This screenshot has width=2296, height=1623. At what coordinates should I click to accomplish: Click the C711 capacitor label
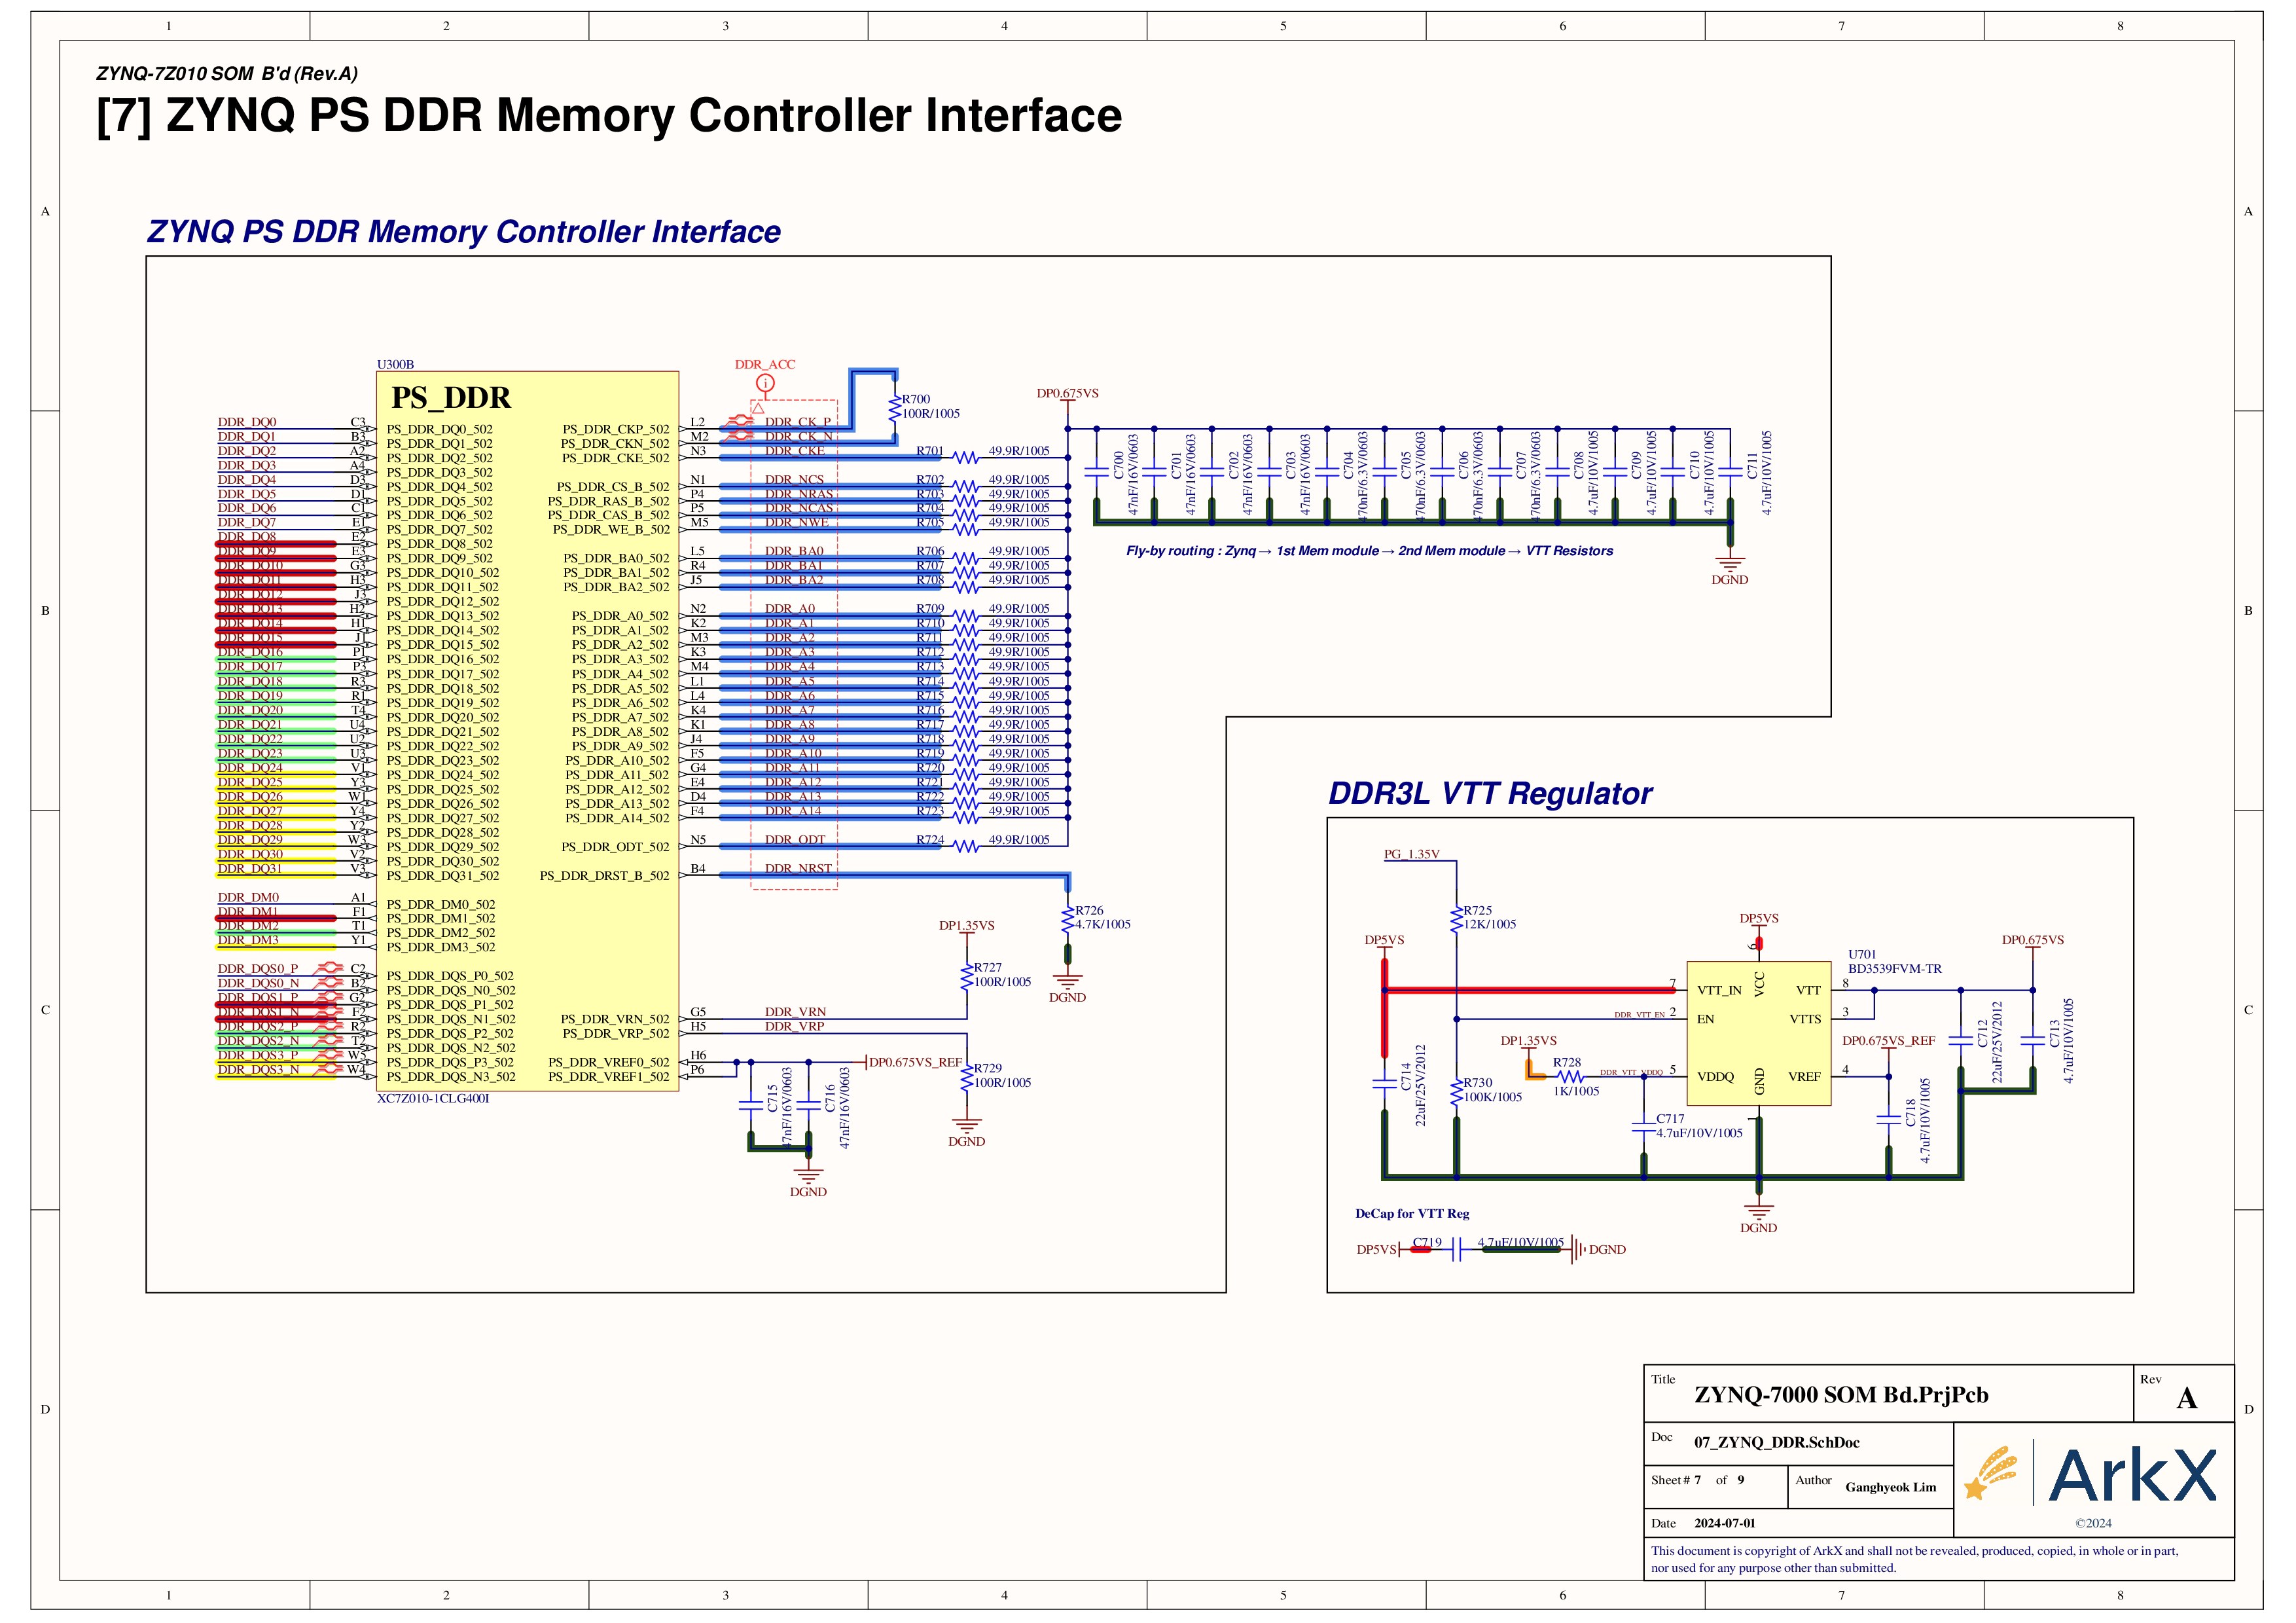tap(1752, 465)
